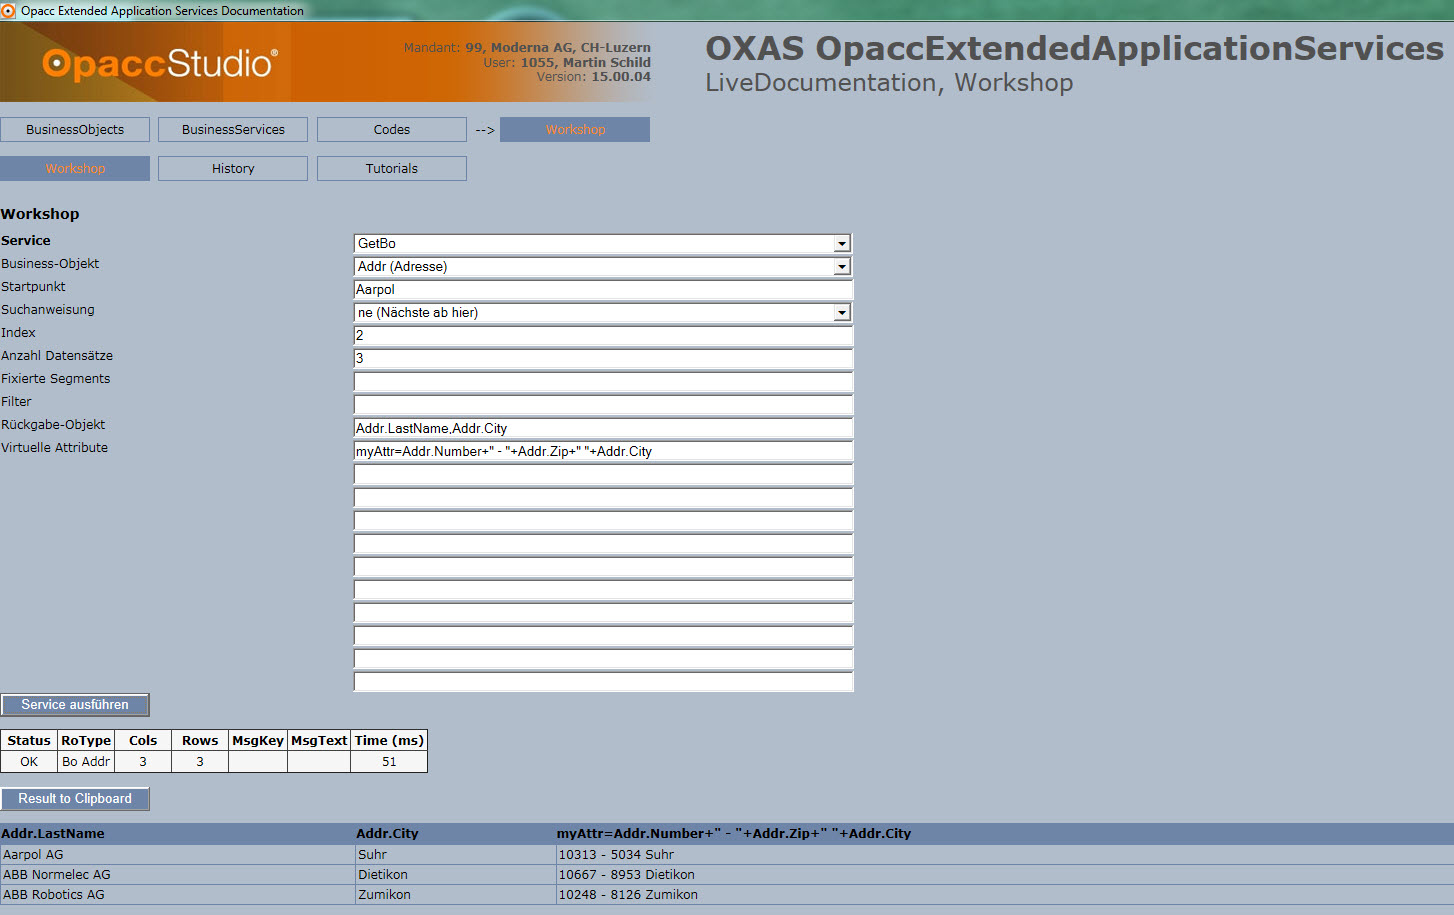Expand the Service dropdown showing GetBo
1454x915 pixels.
pos(842,244)
